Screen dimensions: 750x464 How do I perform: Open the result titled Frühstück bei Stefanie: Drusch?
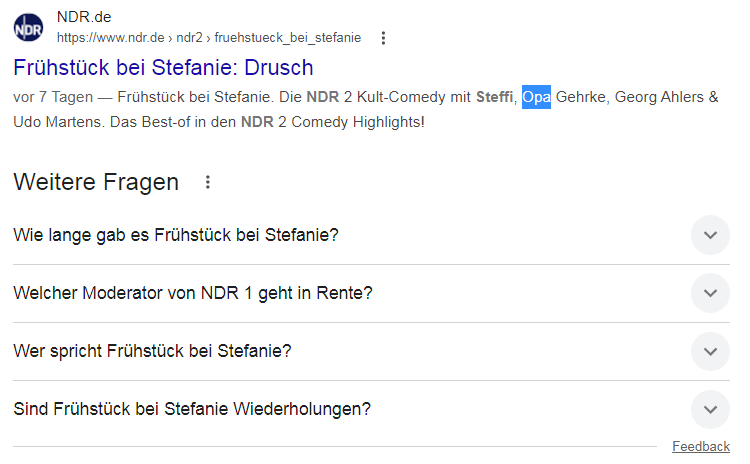(163, 67)
